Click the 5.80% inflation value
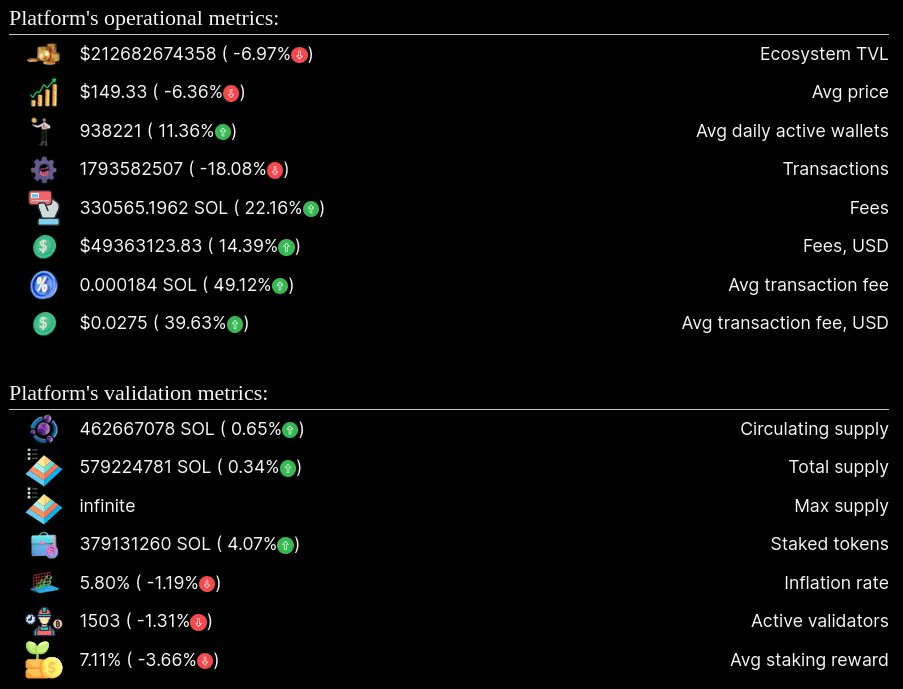The image size is (903, 689). tap(105, 583)
